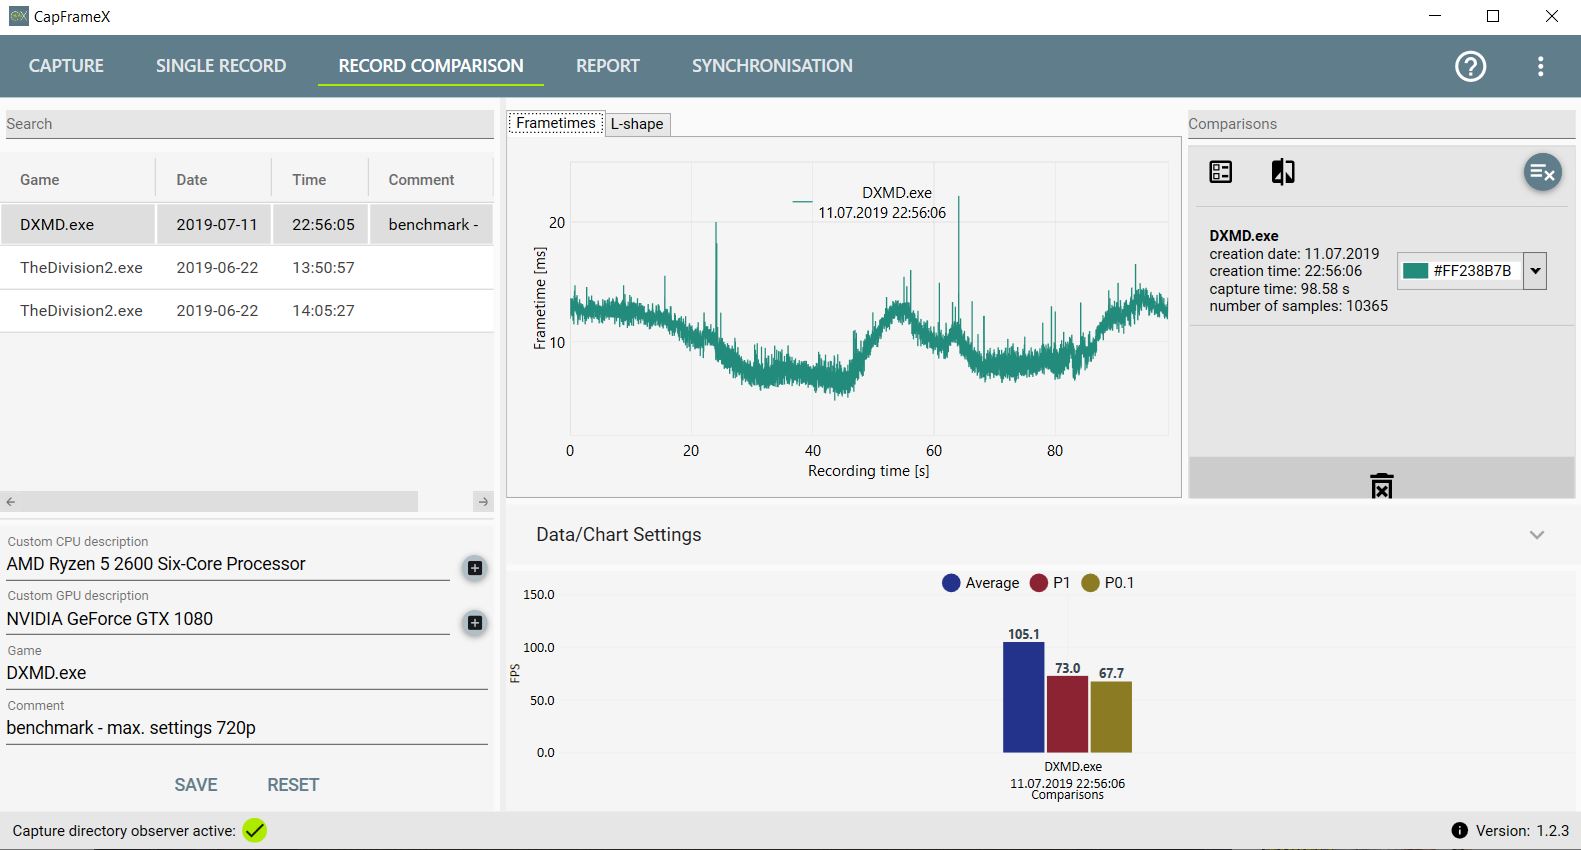Screen dimensions: 1581x850
Task: Select the Record Comparison tab
Action: [431, 66]
